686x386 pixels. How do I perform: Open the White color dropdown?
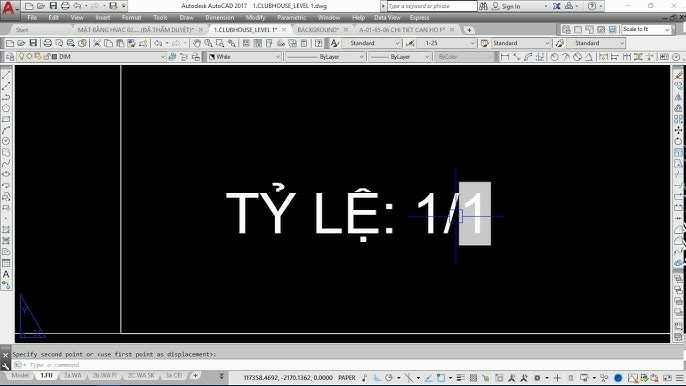[x=277, y=57]
